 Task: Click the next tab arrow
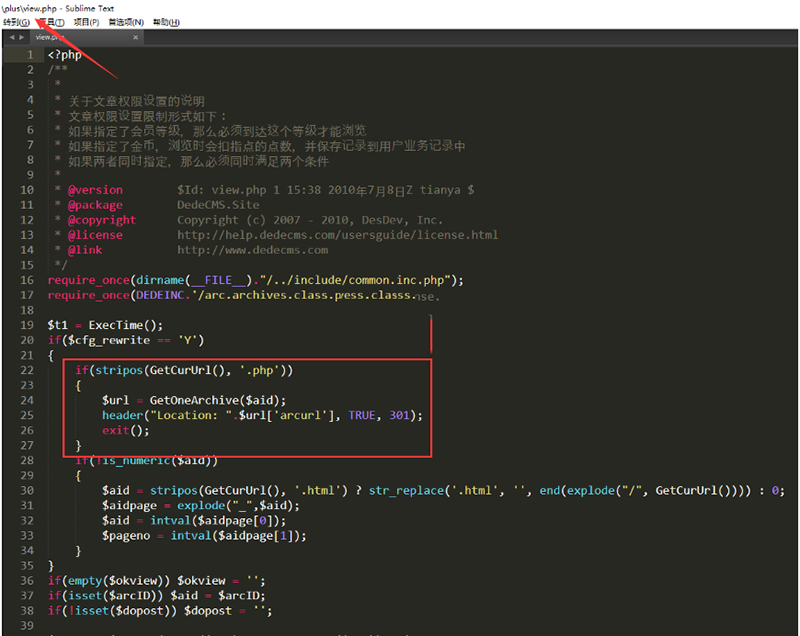(x=21, y=37)
